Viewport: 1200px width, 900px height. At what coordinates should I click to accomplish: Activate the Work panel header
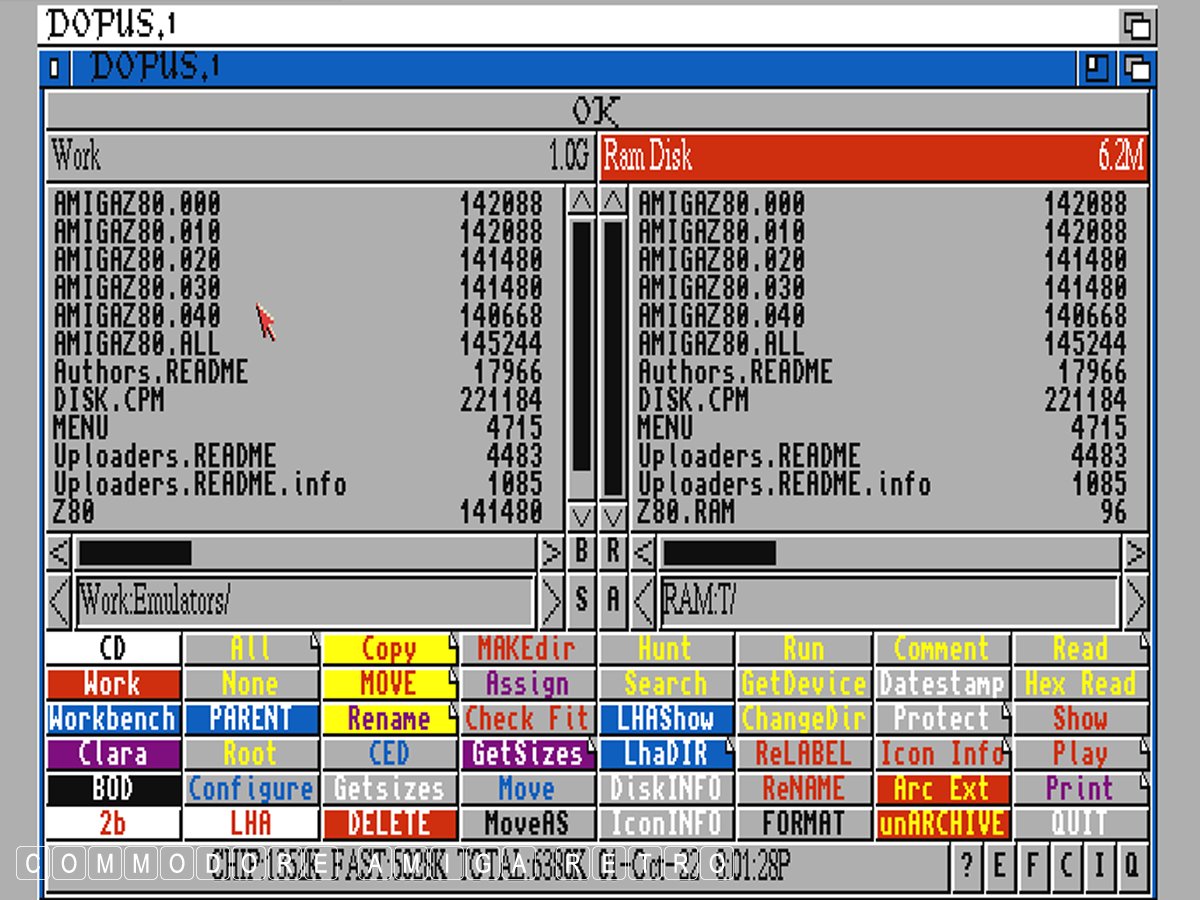coord(320,157)
